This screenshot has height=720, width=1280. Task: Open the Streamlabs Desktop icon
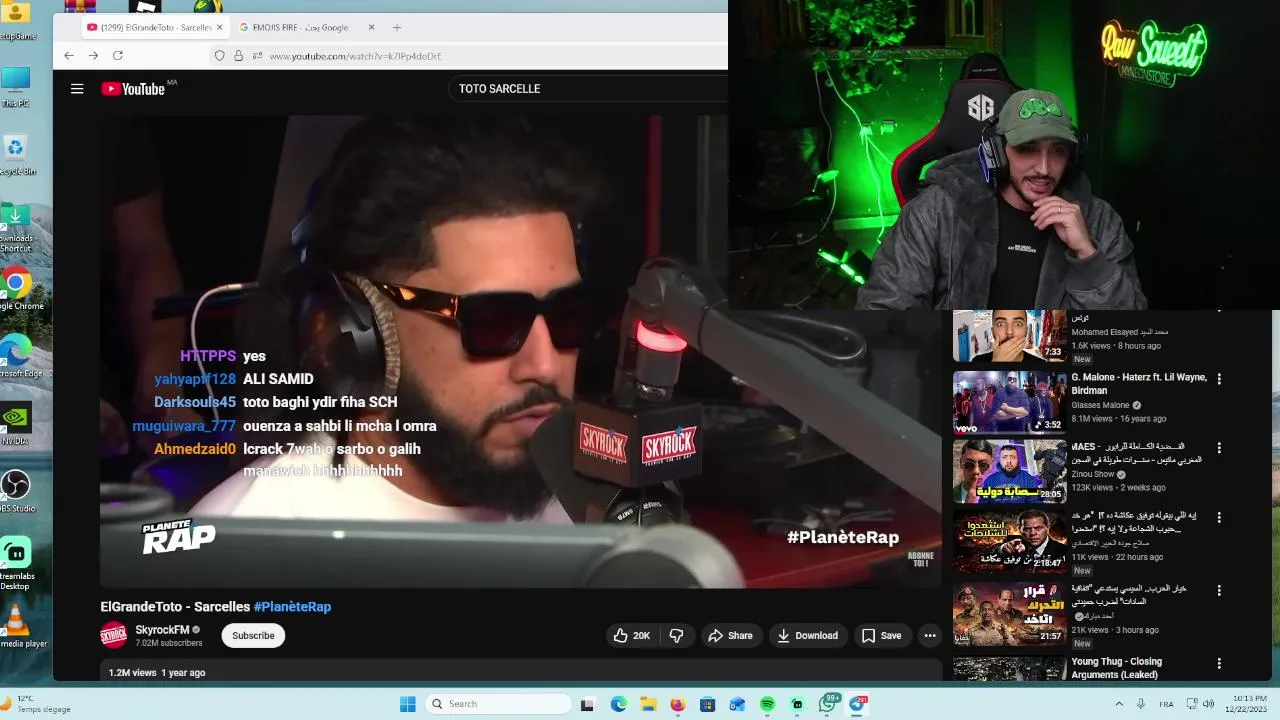(x=15, y=563)
